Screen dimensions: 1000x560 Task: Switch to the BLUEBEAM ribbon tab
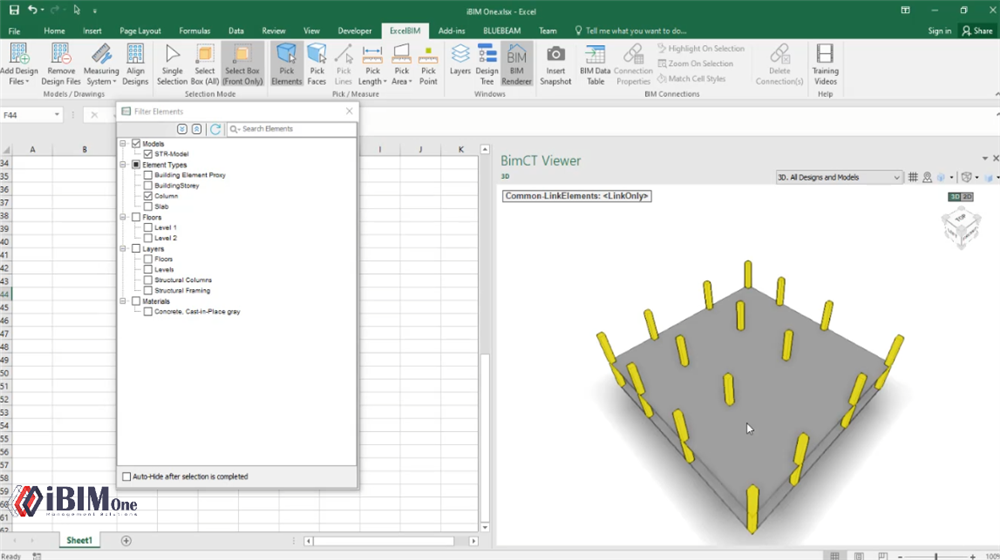pyautogui.click(x=502, y=31)
